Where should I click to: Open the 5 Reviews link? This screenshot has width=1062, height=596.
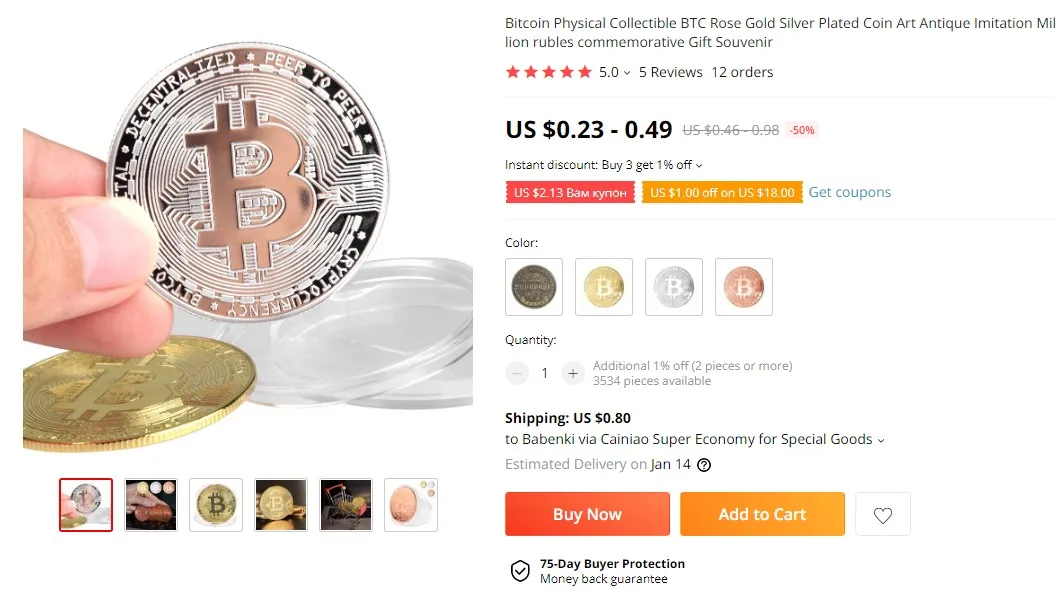point(671,72)
